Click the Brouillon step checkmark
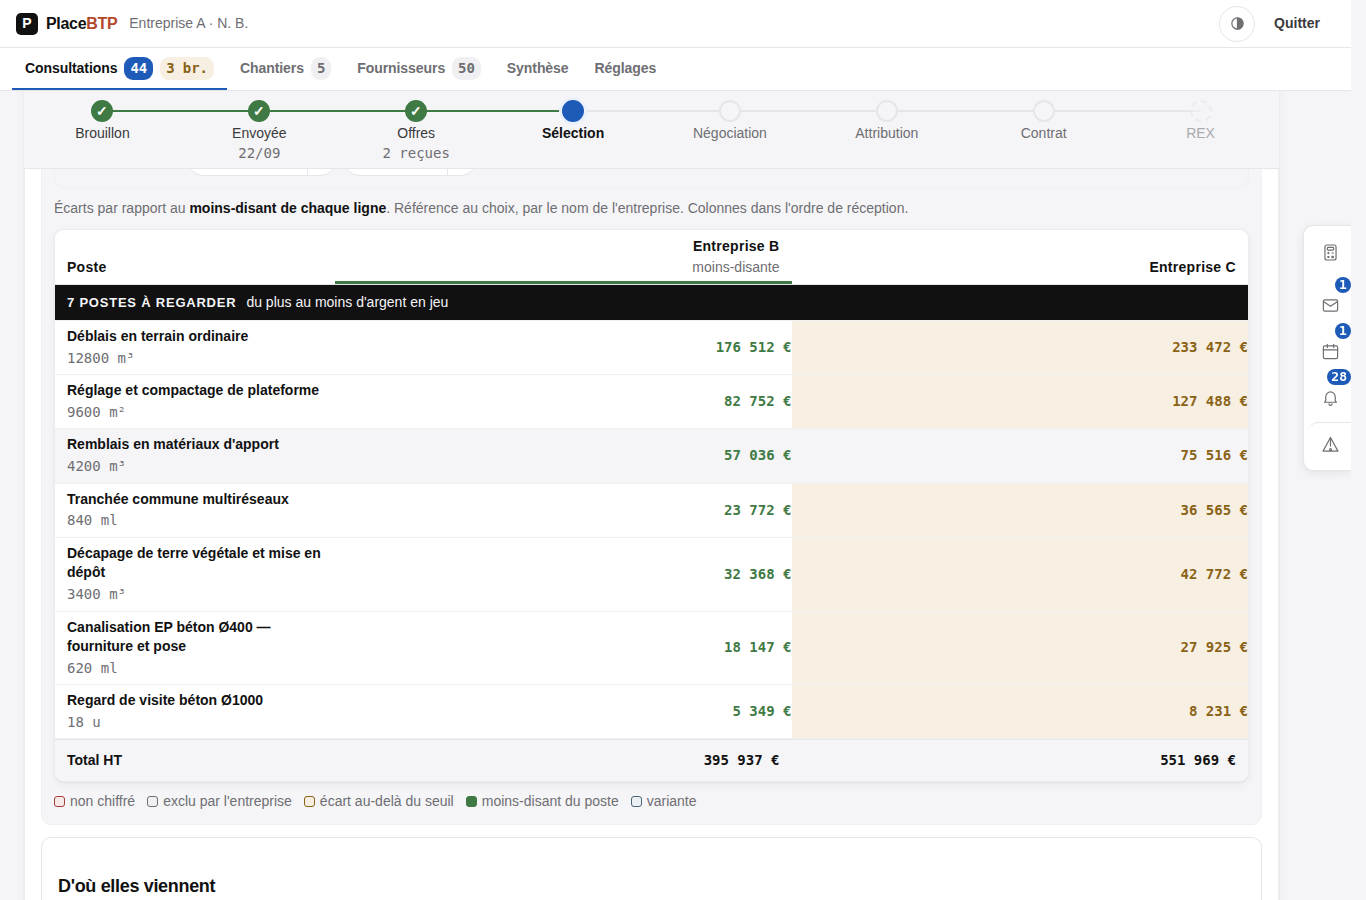This screenshot has width=1366, height=900. [x=102, y=111]
